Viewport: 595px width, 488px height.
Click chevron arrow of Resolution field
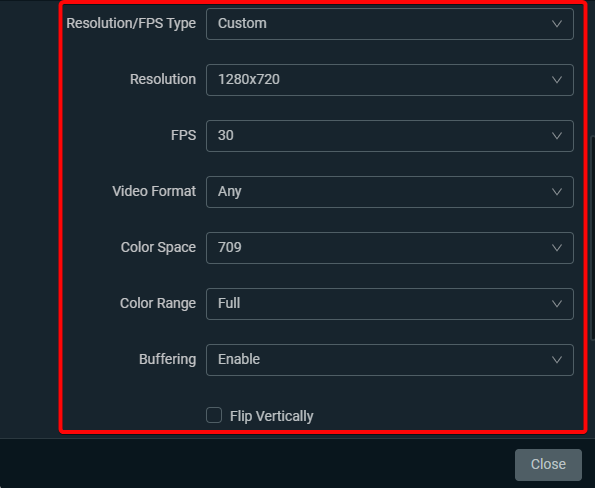pyautogui.click(x=557, y=80)
